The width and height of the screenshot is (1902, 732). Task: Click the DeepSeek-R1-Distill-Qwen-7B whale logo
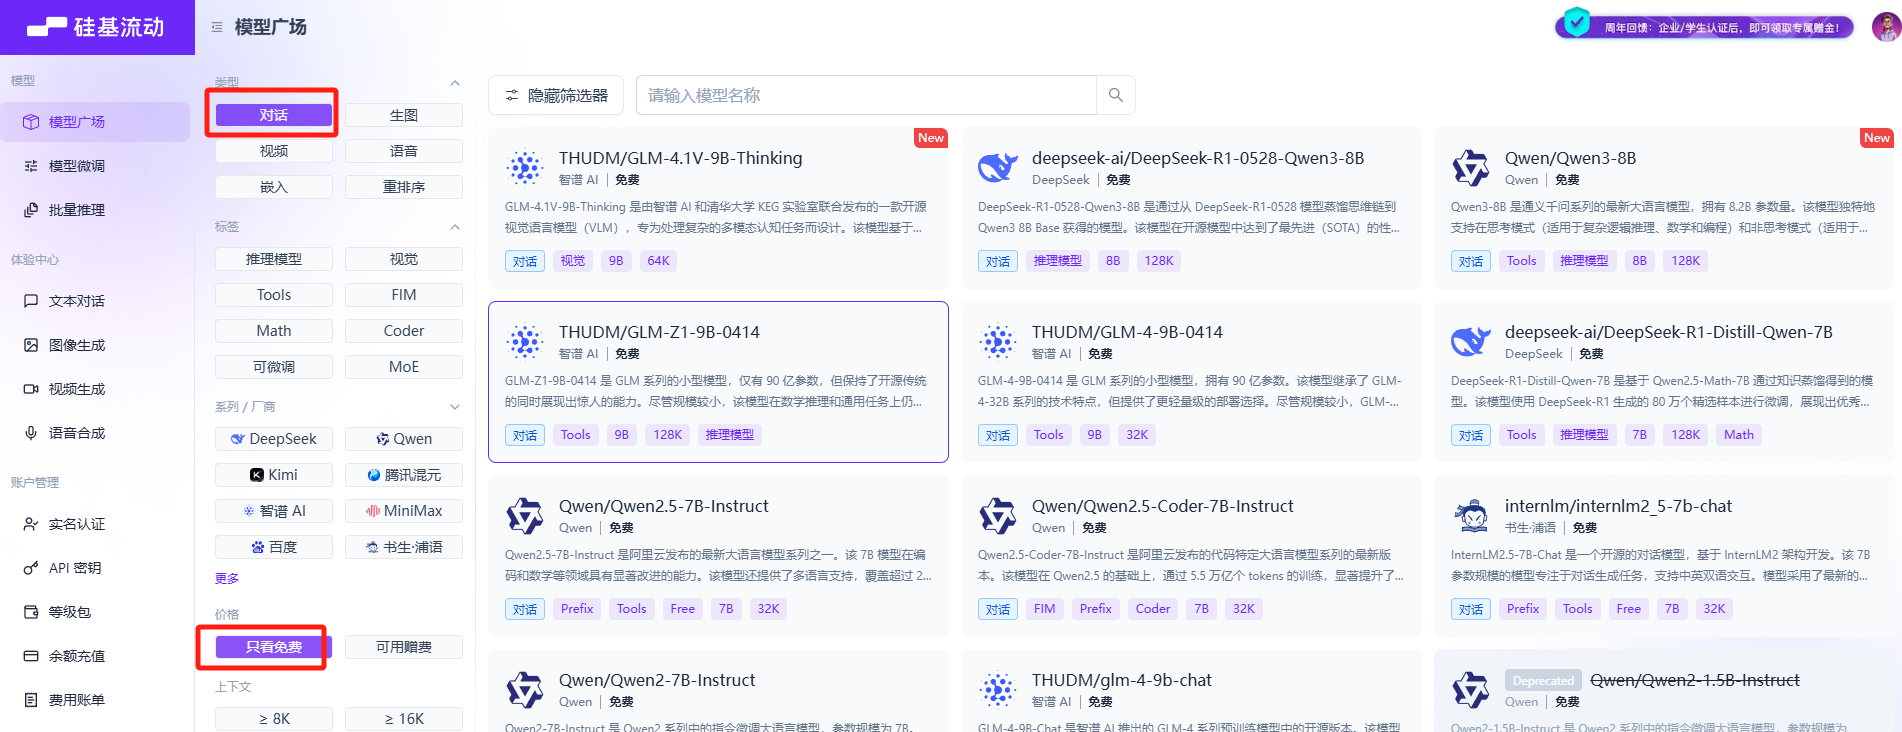1471,342
